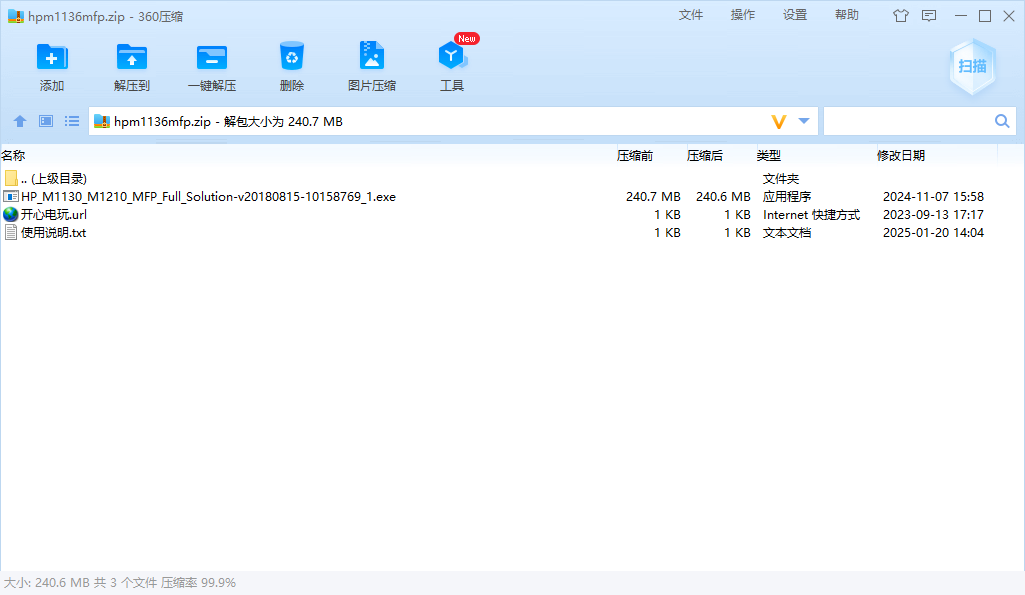Open the 设置 (Settings) menu

click(795, 15)
